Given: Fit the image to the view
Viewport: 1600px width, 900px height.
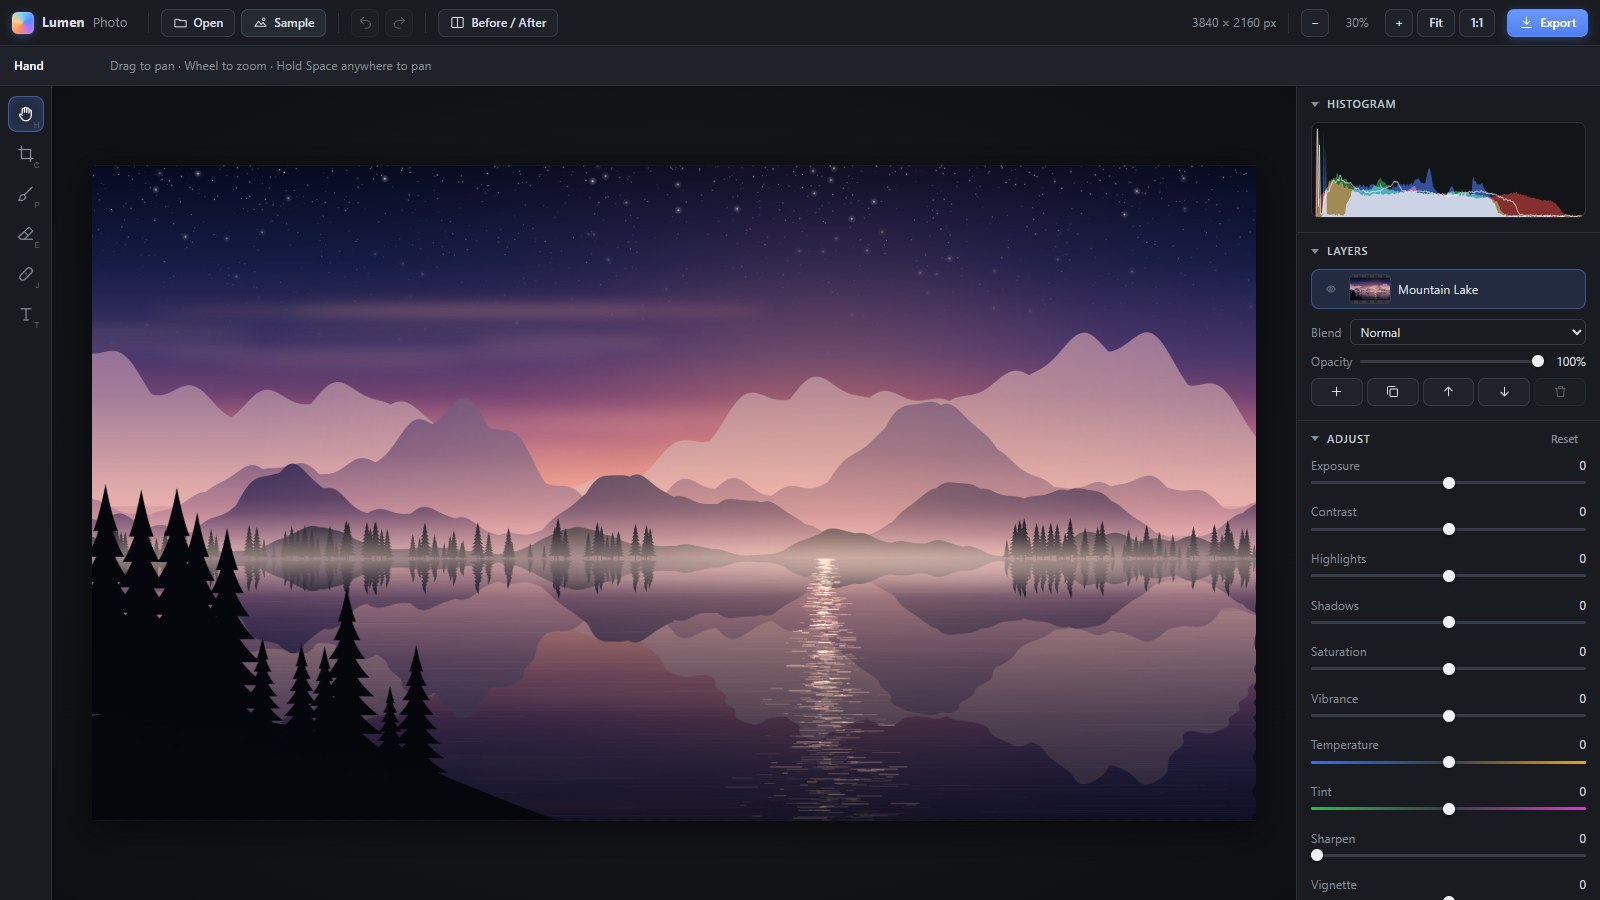Looking at the screenshot, I should (1436, 23).
